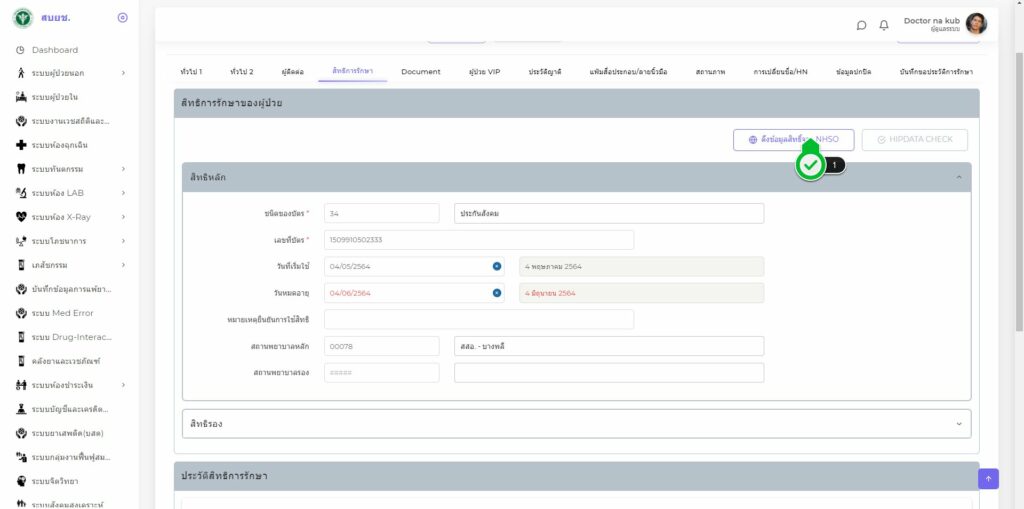Image resolution: width=1024 pixels, height=509 pixels.
Task: Click the หมายเหตุยืนยันการใช้สิทธิ input field
Action: coord(479,319)
